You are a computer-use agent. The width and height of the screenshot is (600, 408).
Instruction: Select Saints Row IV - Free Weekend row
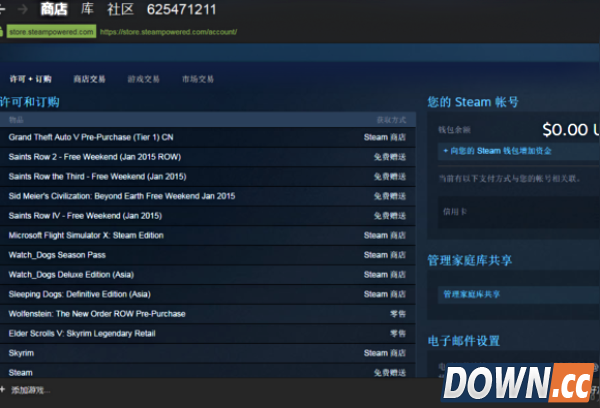(207, 216)
